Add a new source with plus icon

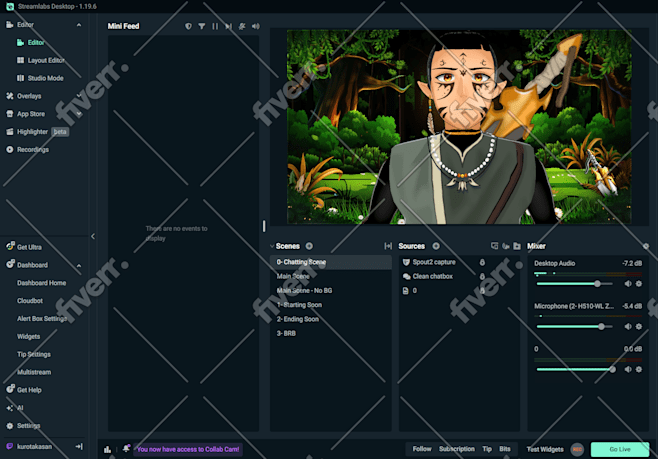click(436, 246)
